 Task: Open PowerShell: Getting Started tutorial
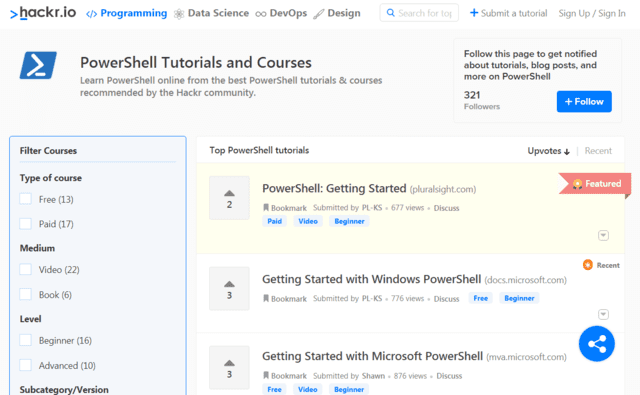[334, 189]
